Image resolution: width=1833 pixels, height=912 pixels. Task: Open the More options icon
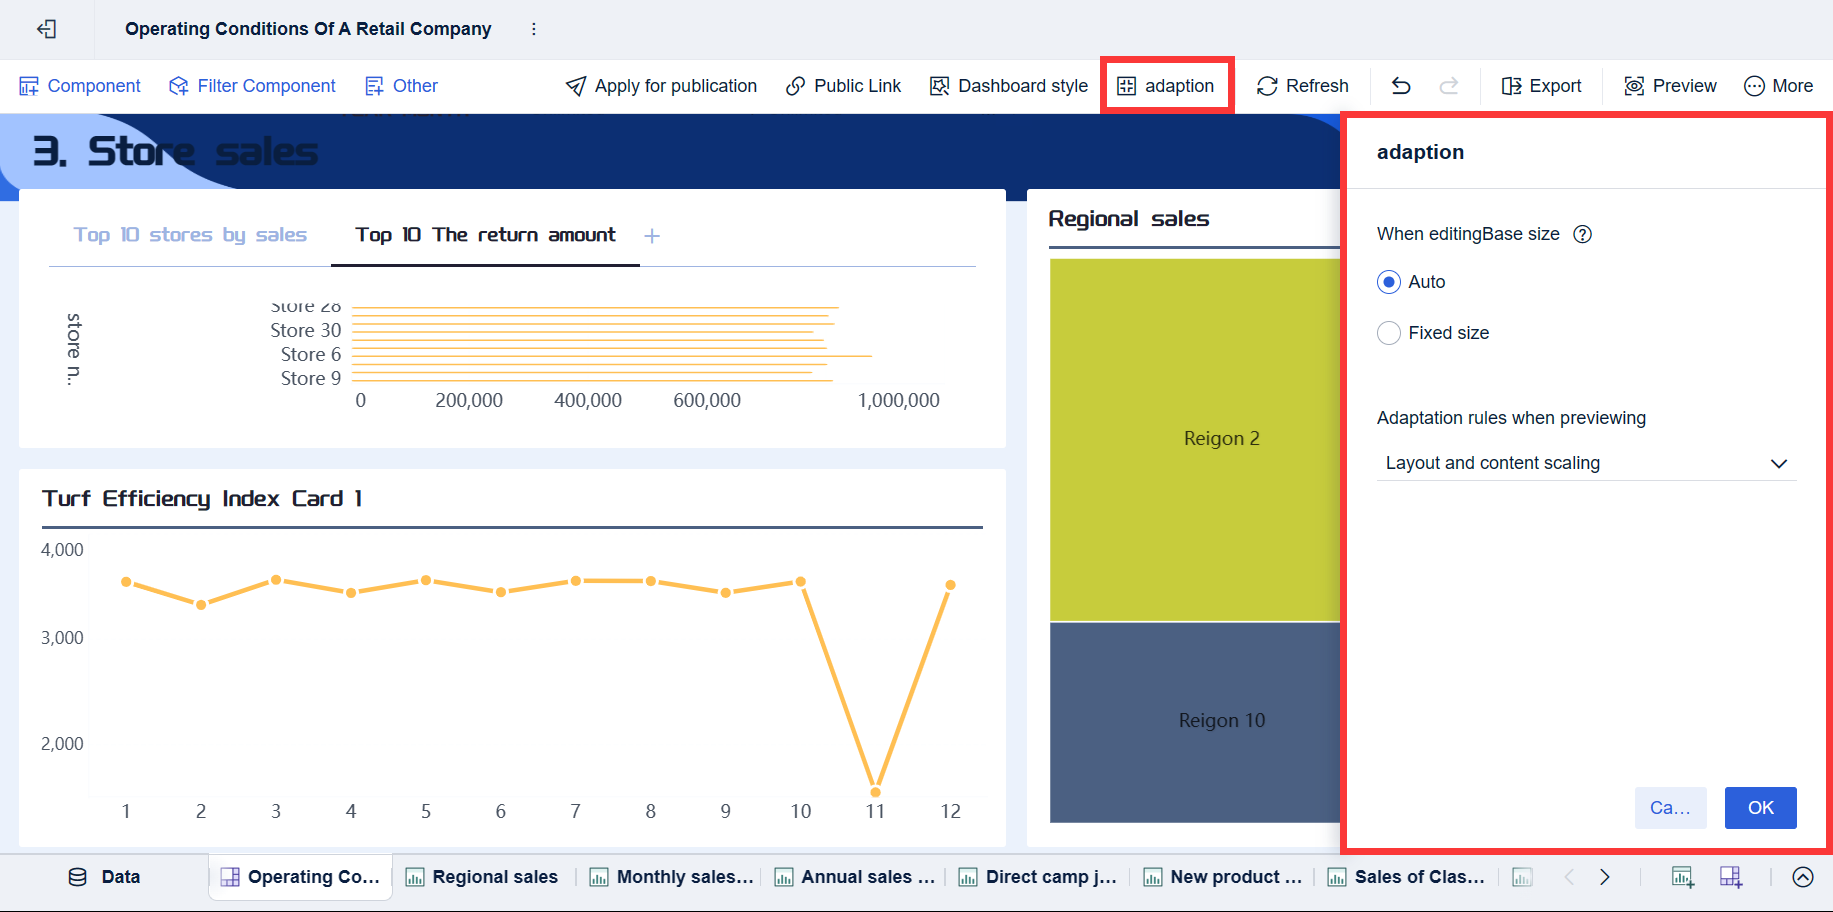pyautogui.click(x=1753, y=86)
